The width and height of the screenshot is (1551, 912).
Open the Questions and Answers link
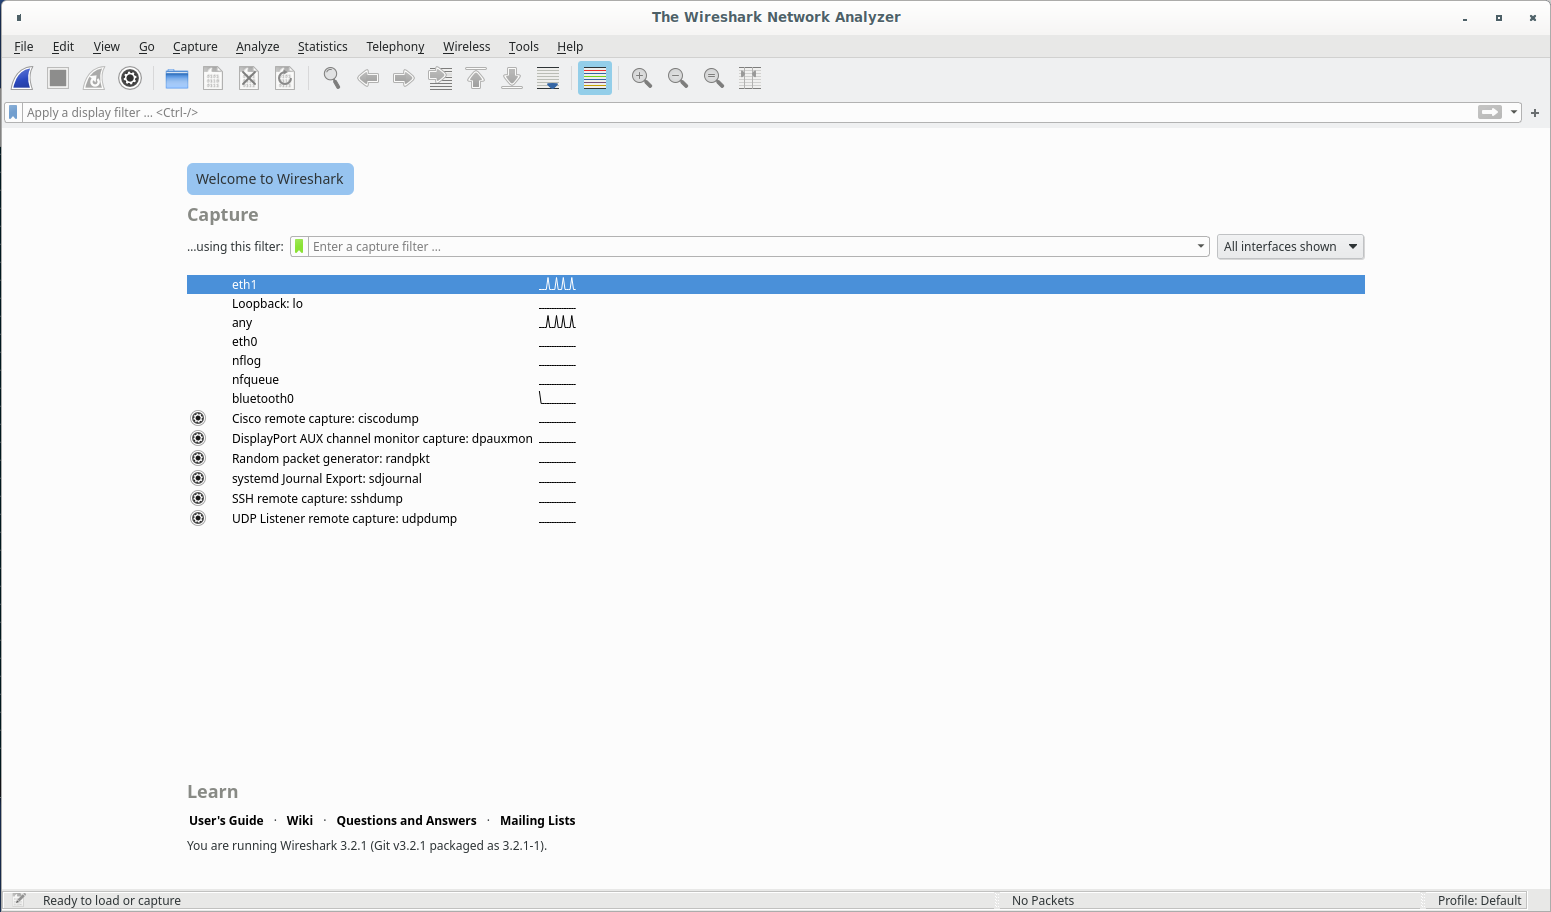click(x=406, y=820)
